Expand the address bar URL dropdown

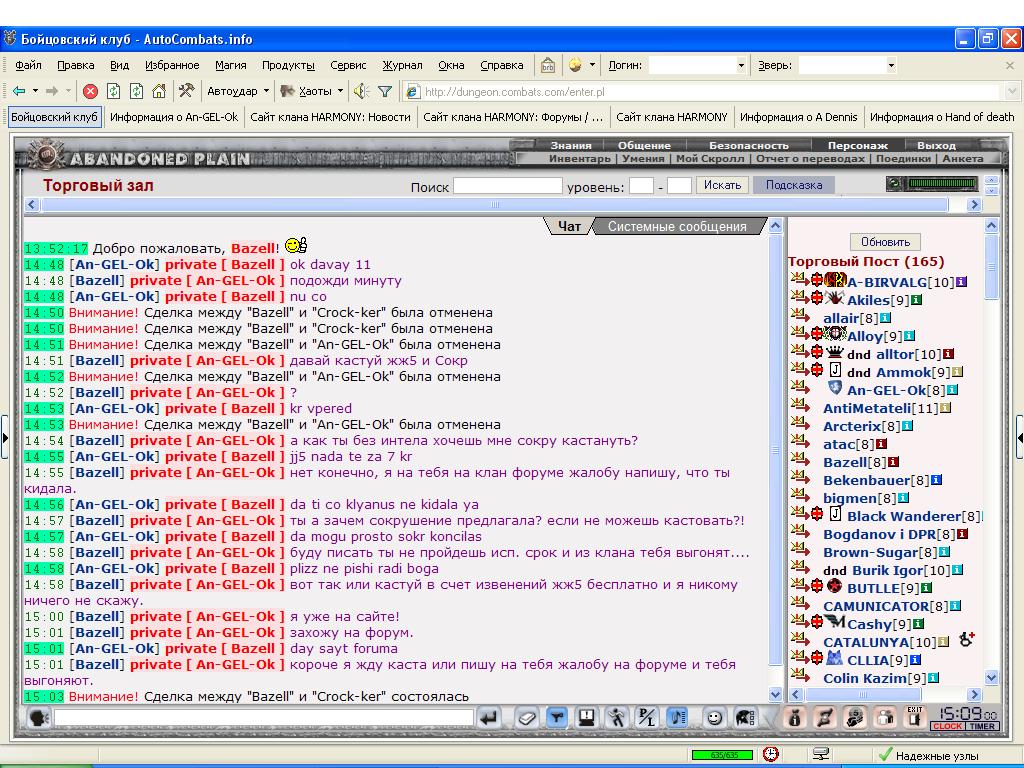[1012, 91]
